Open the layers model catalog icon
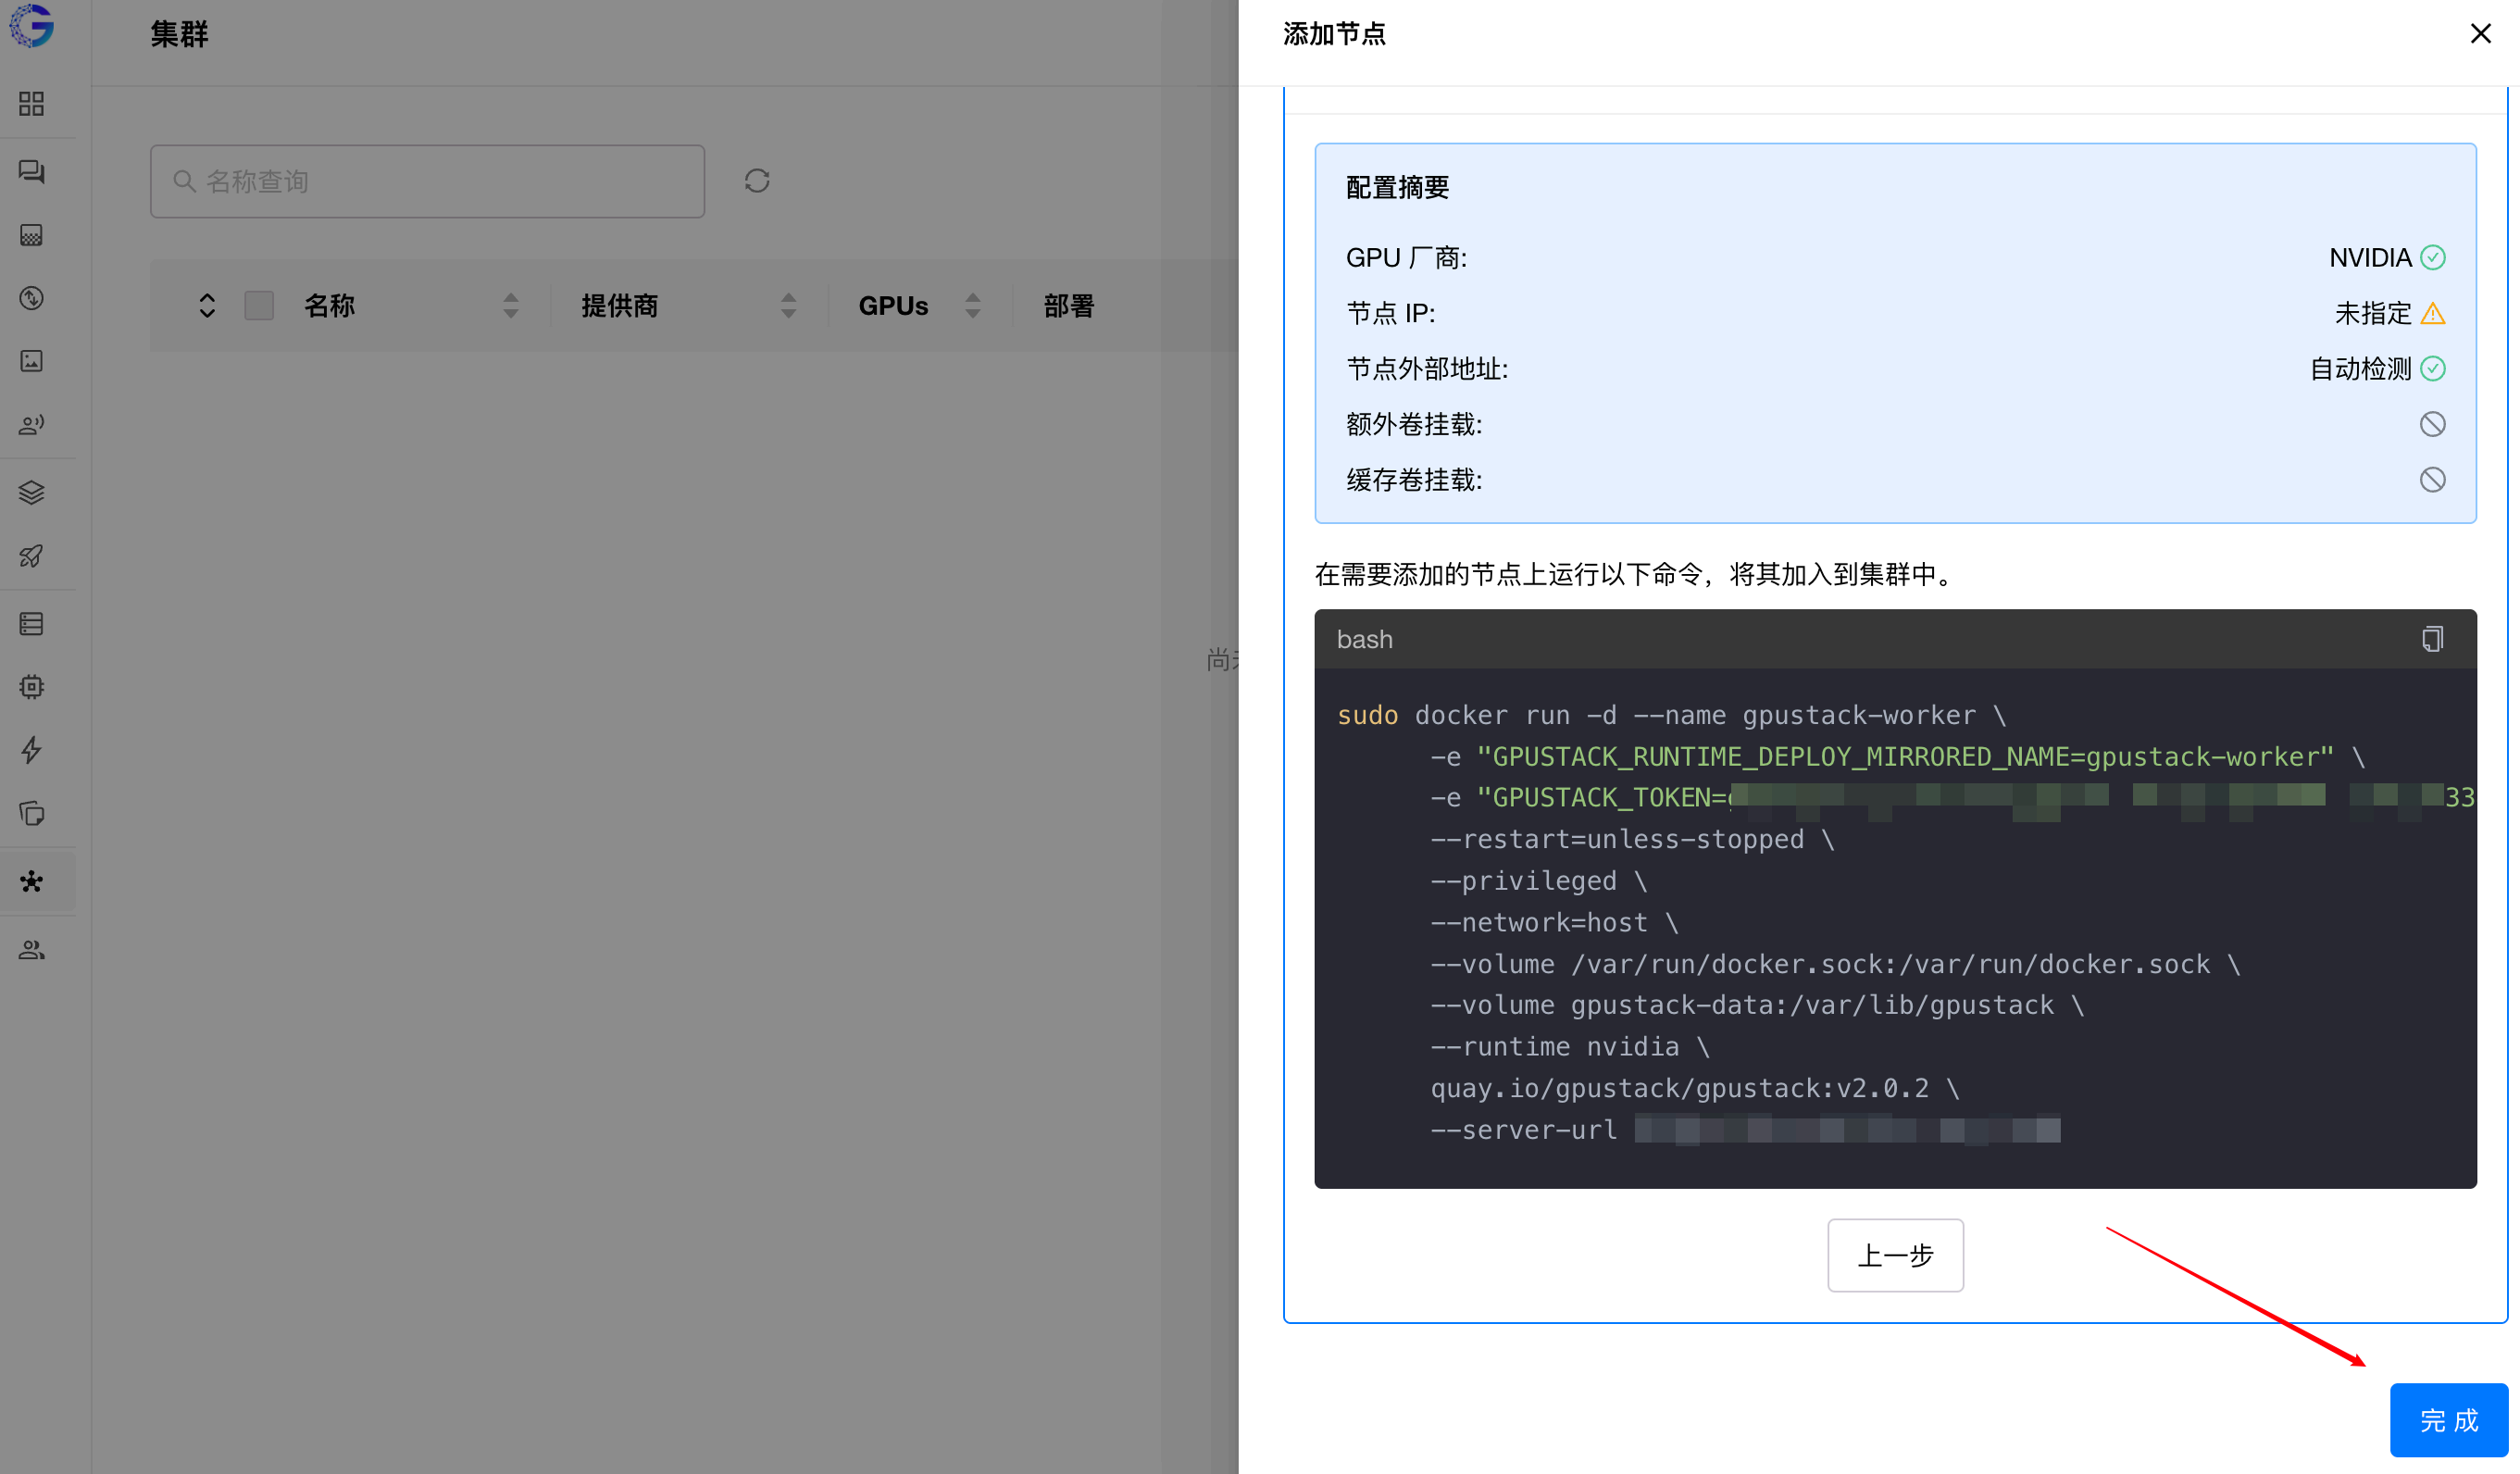Image resolution: width=2520 pixels, height=1474 pixels. pyautogui.click(x=32, y=493)
